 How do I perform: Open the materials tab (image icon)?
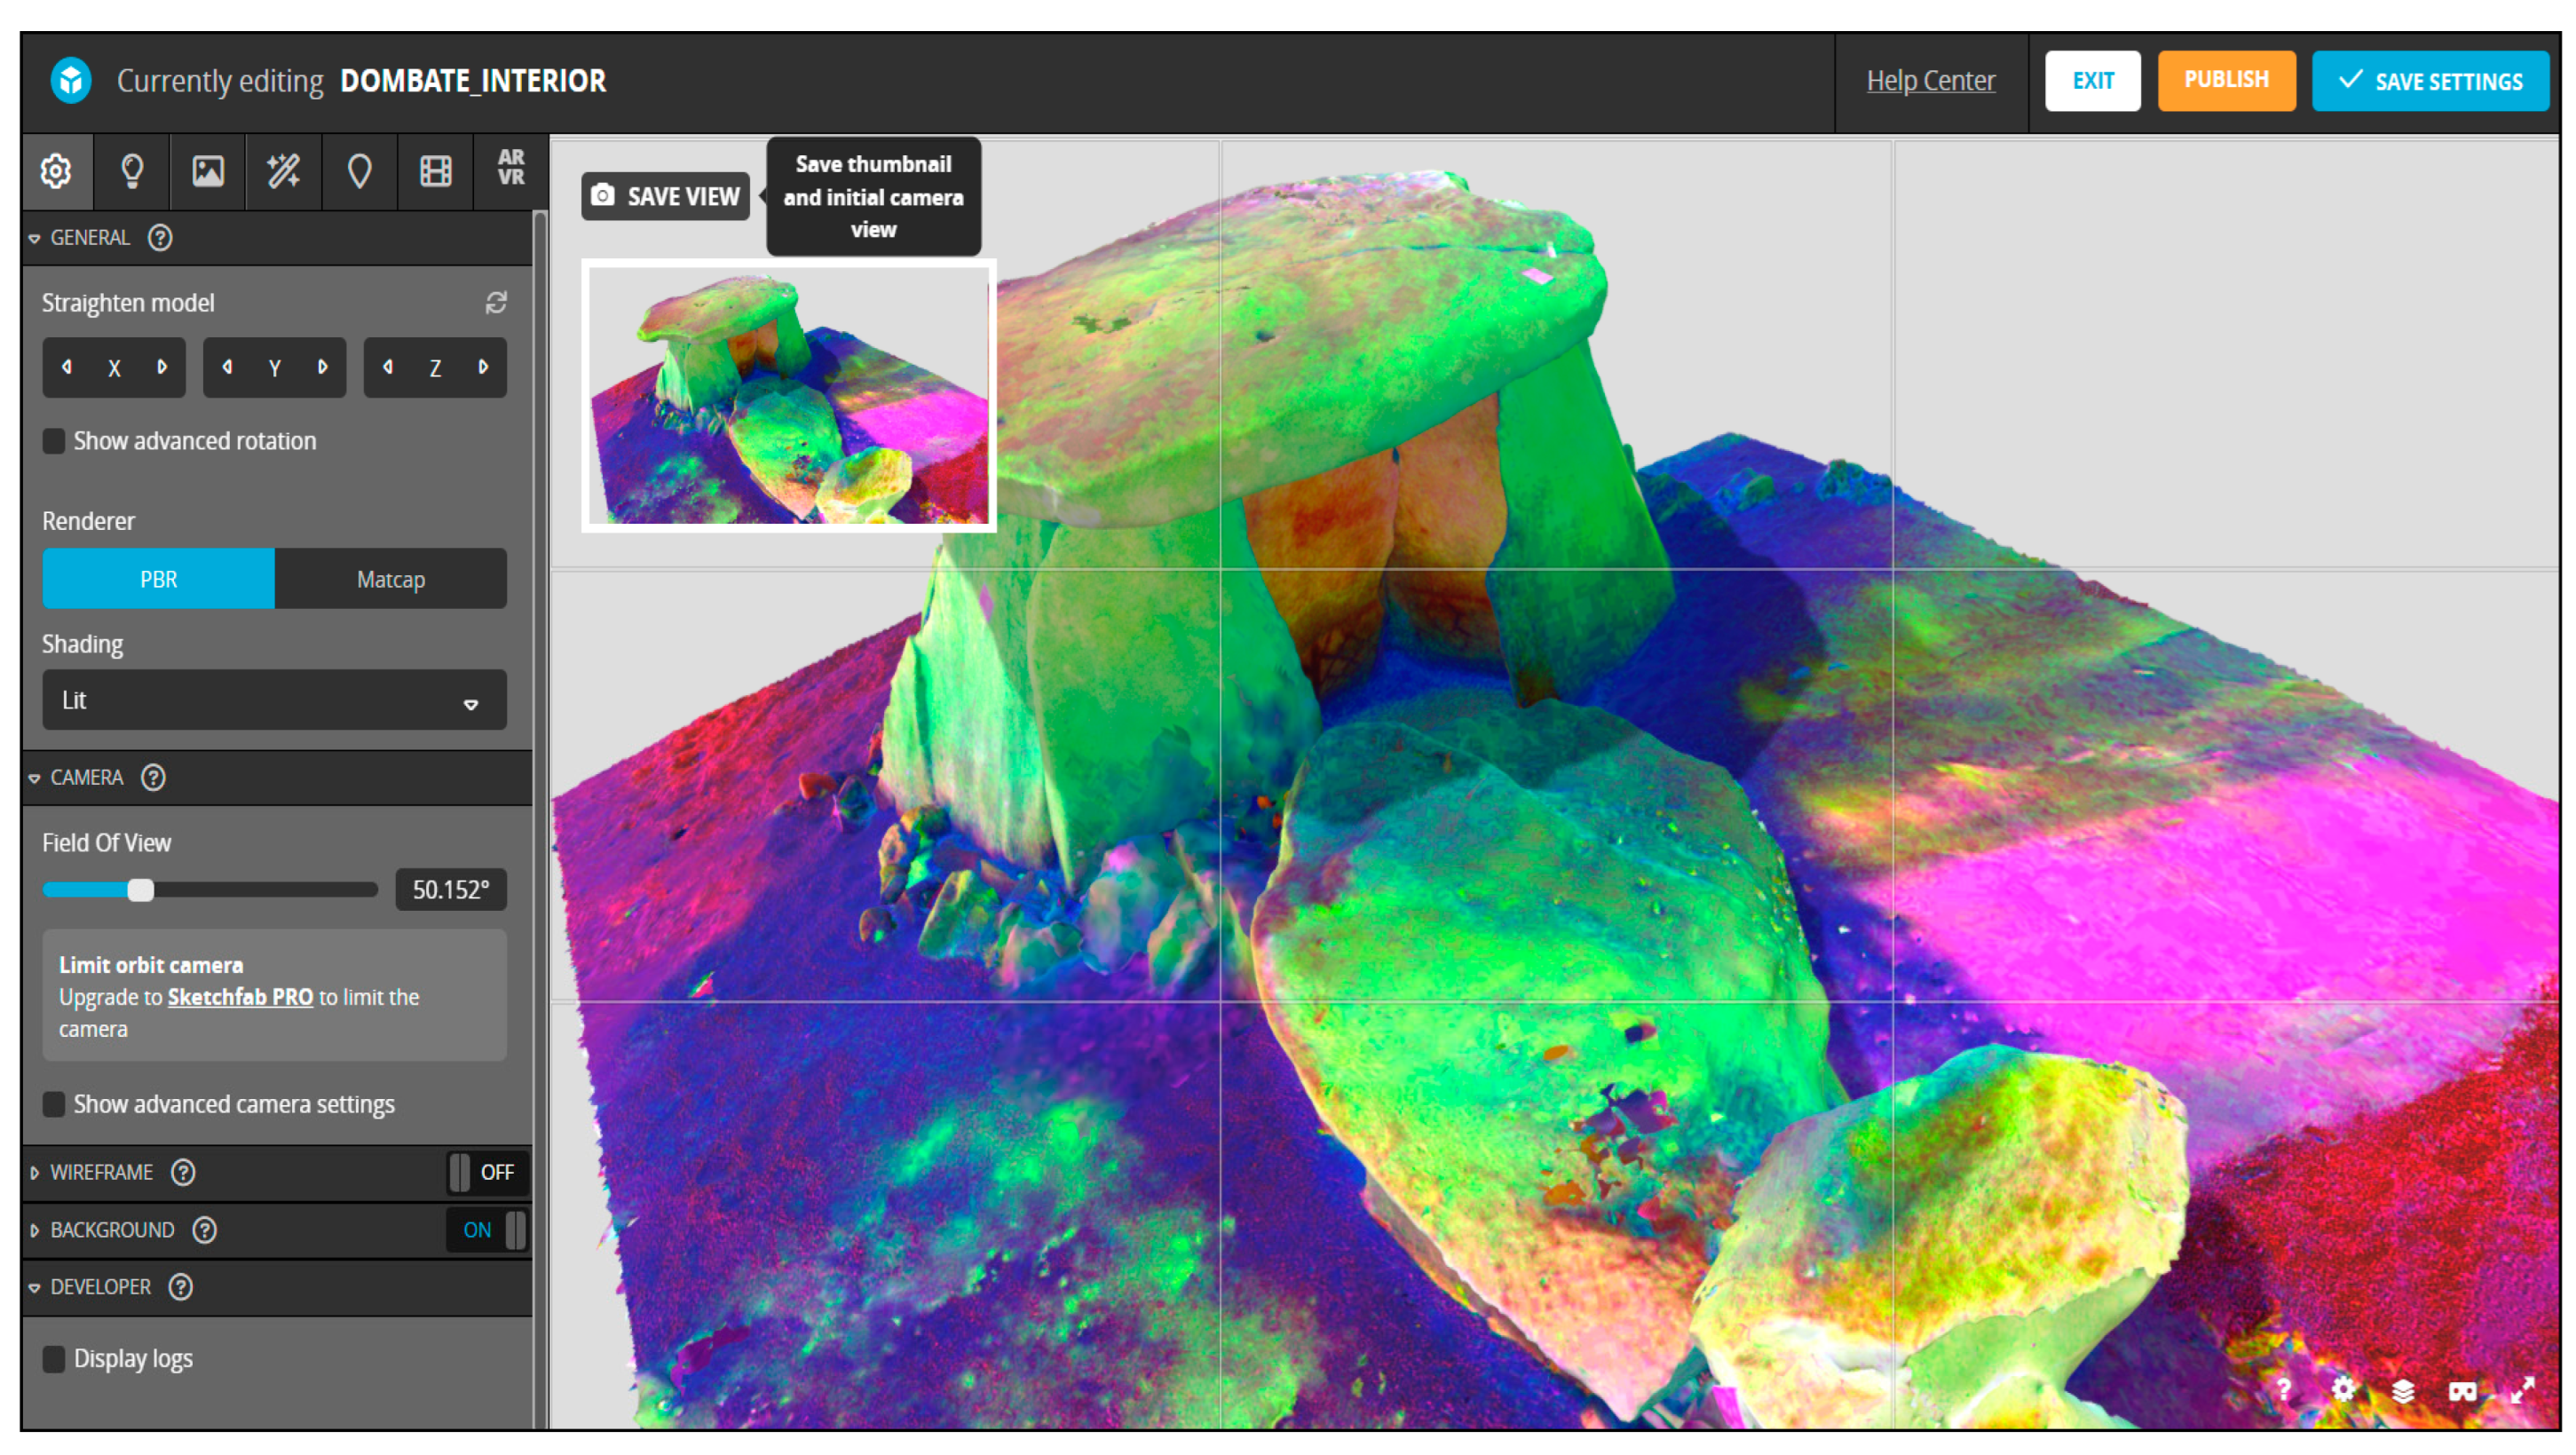(208, 171)
